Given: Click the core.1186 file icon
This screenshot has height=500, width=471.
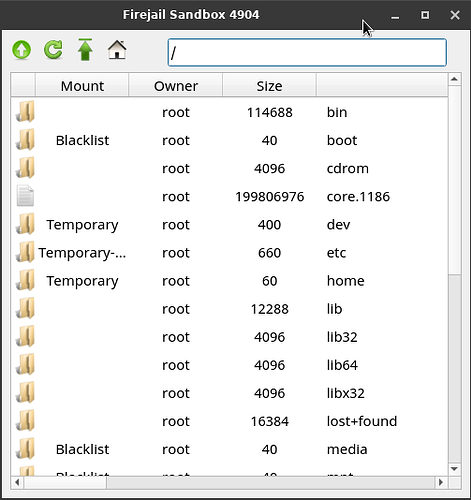Looking at the screenshot, I should [25, 196].
